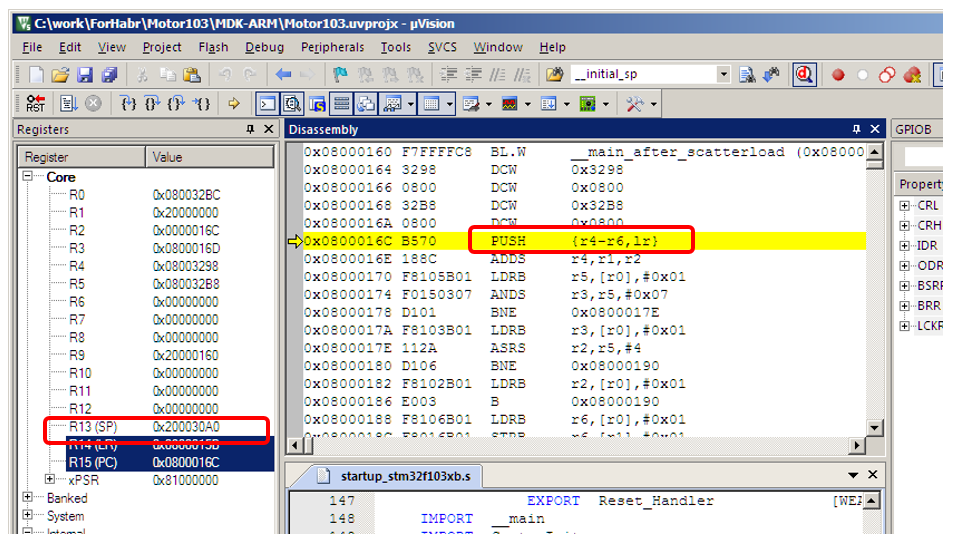Insert a bookmark with the flag icon

(341, 74)
